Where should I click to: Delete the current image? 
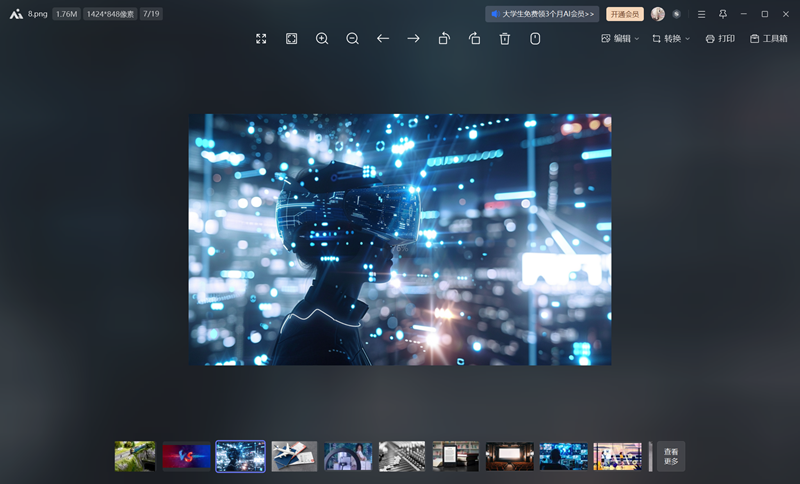pyautogui.click(x=505, y=38)
